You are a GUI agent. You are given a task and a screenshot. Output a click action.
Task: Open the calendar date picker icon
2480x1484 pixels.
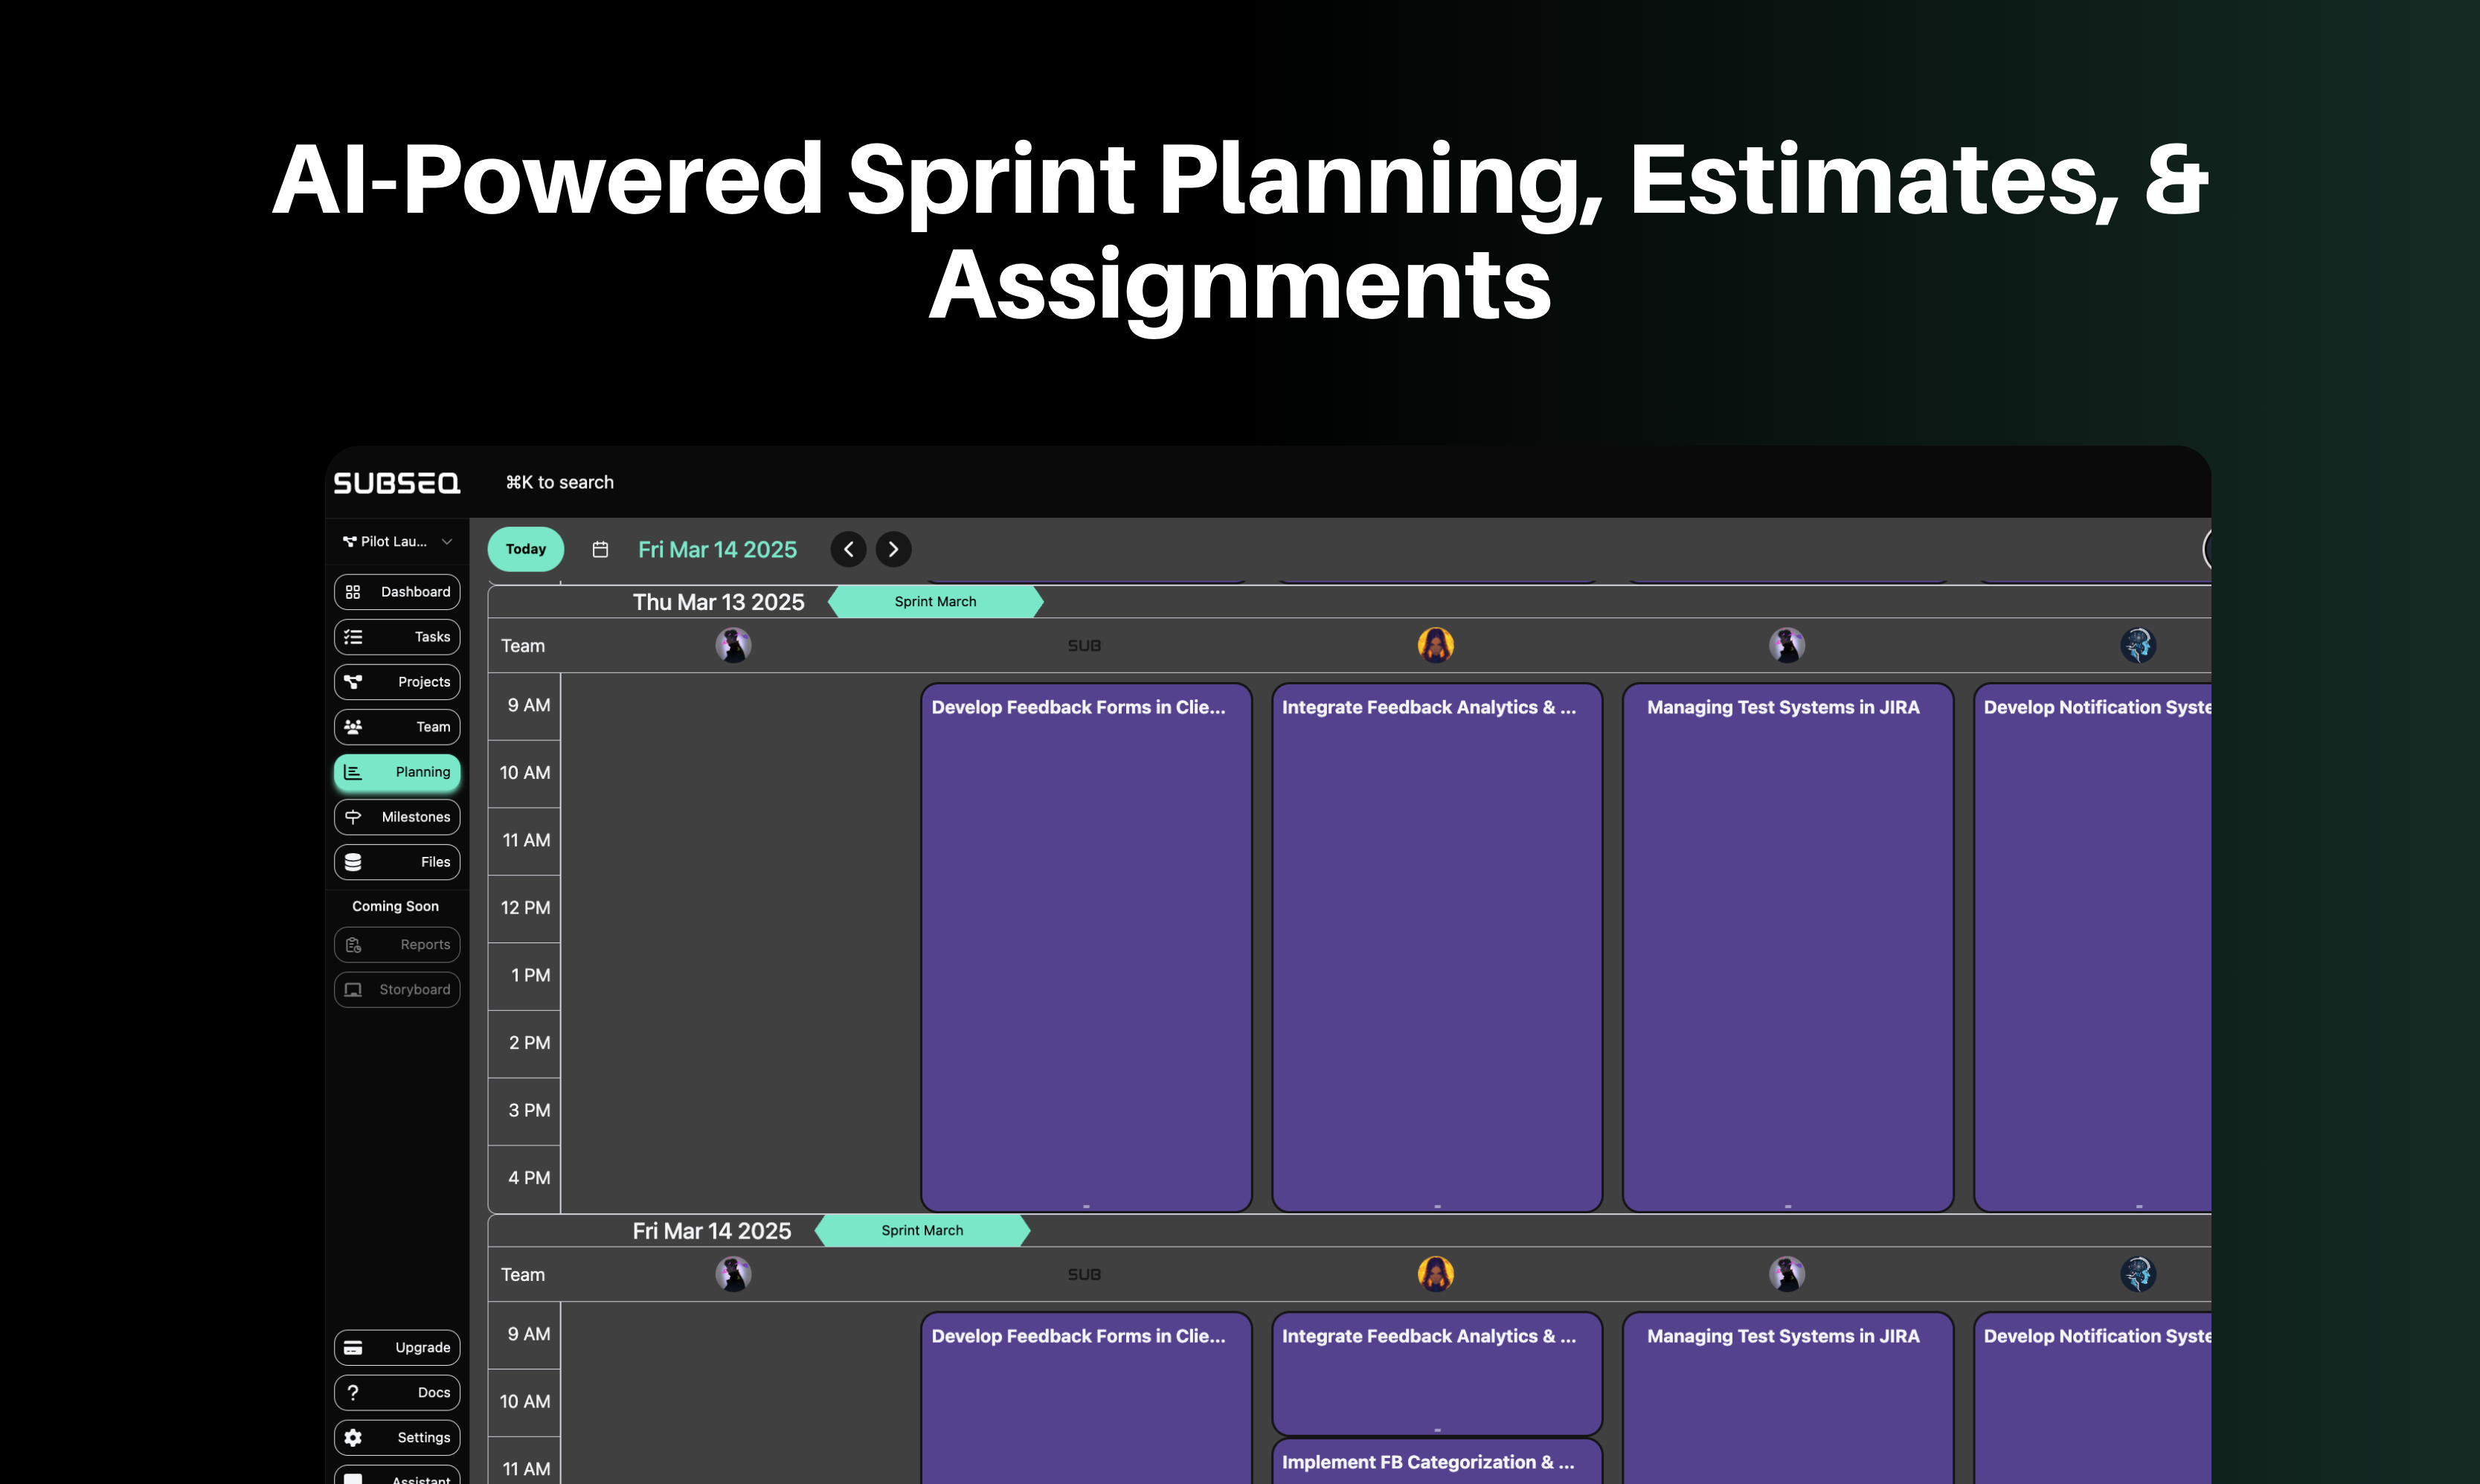point(600,549)
